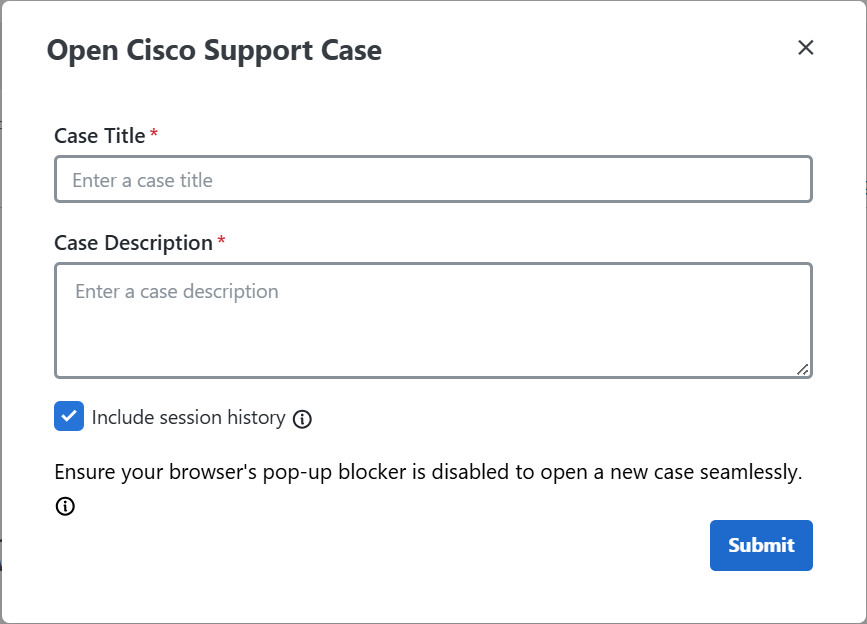The height and width of the screenshot is (624, 867).
Task: Click the Case Title input field
Action: point(433,179)
